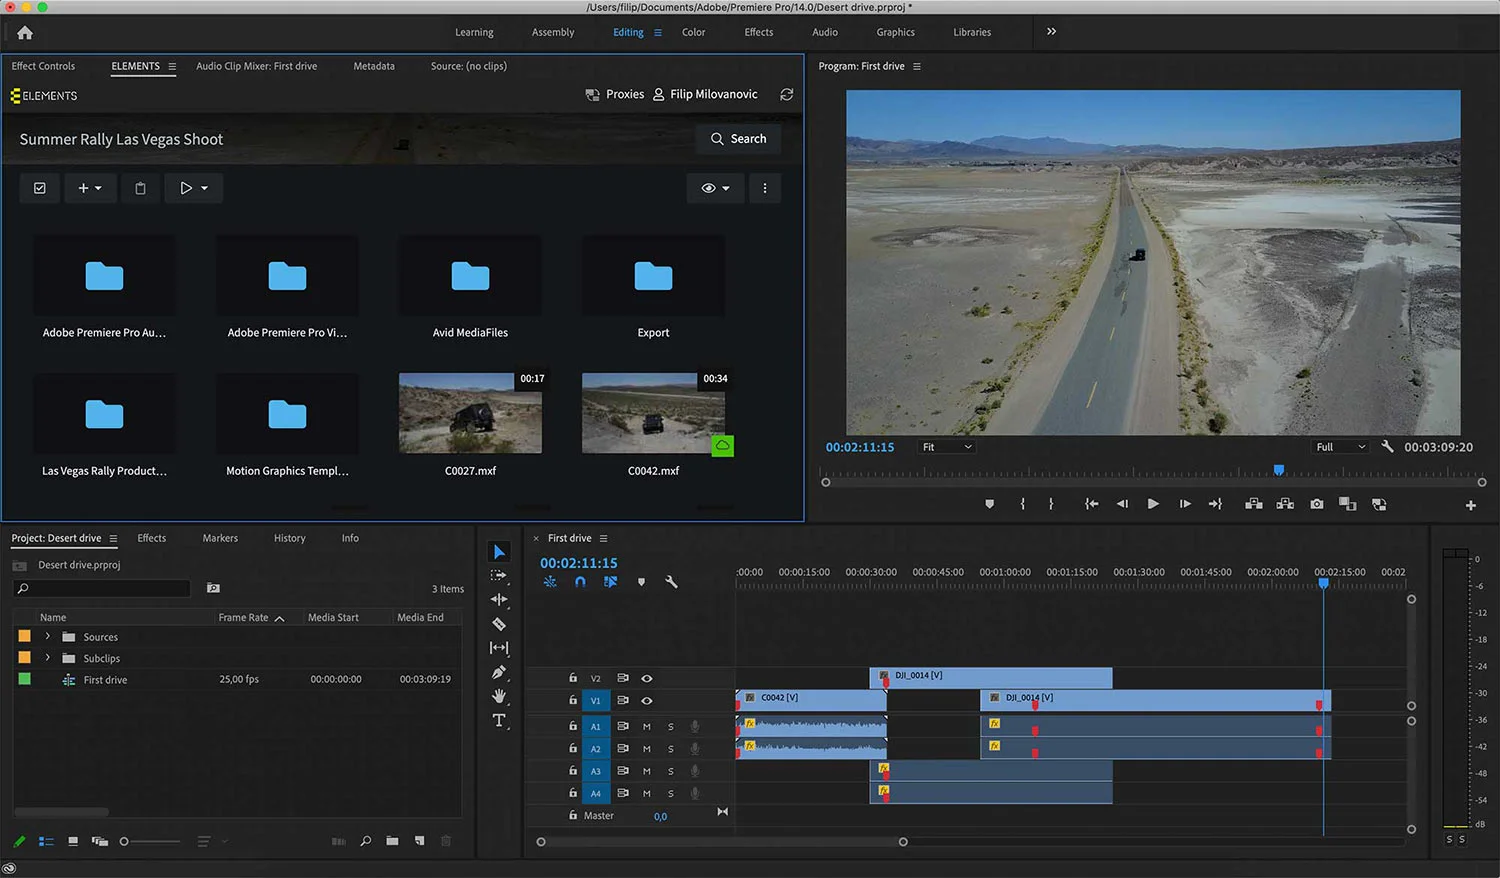Open the Full playback resolution dropdown
This screenshot has width=1500, height=878.
pos(1341,447)
